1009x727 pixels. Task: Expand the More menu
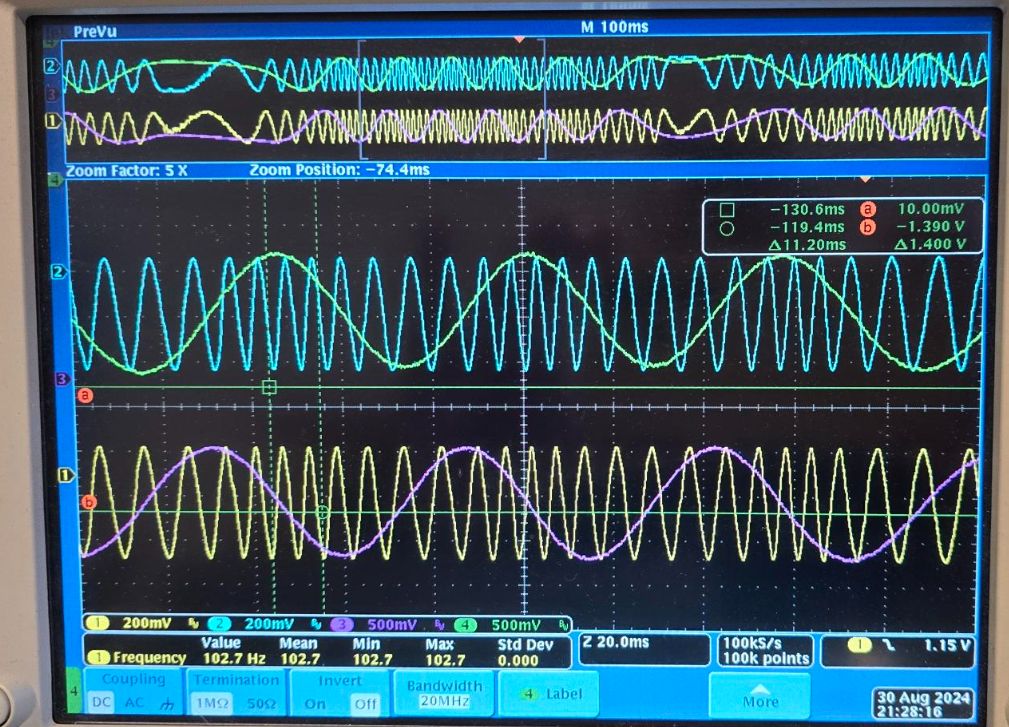pos(759,695)
